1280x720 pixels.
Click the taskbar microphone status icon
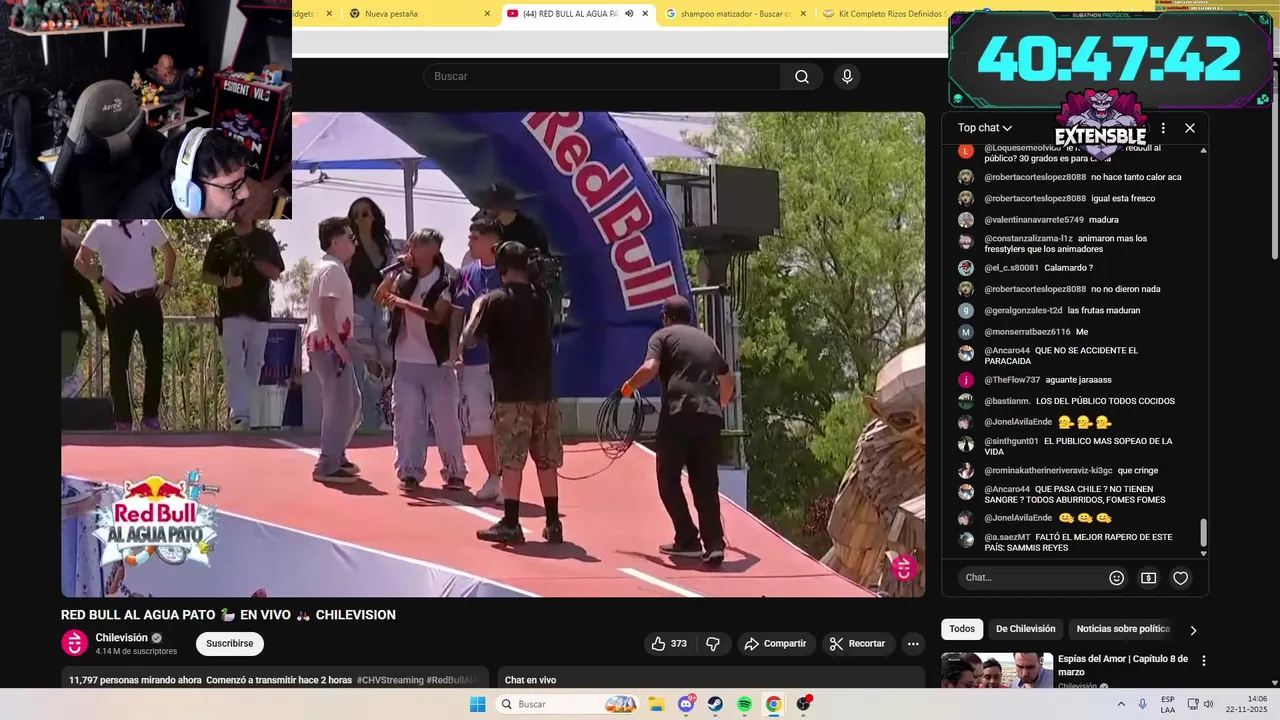[x=1142, y=704]
